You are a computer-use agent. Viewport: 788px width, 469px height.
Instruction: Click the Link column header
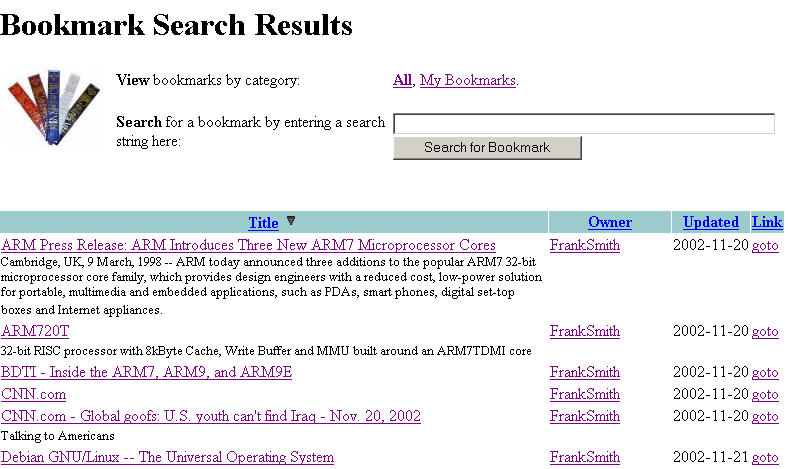point(767,222)
